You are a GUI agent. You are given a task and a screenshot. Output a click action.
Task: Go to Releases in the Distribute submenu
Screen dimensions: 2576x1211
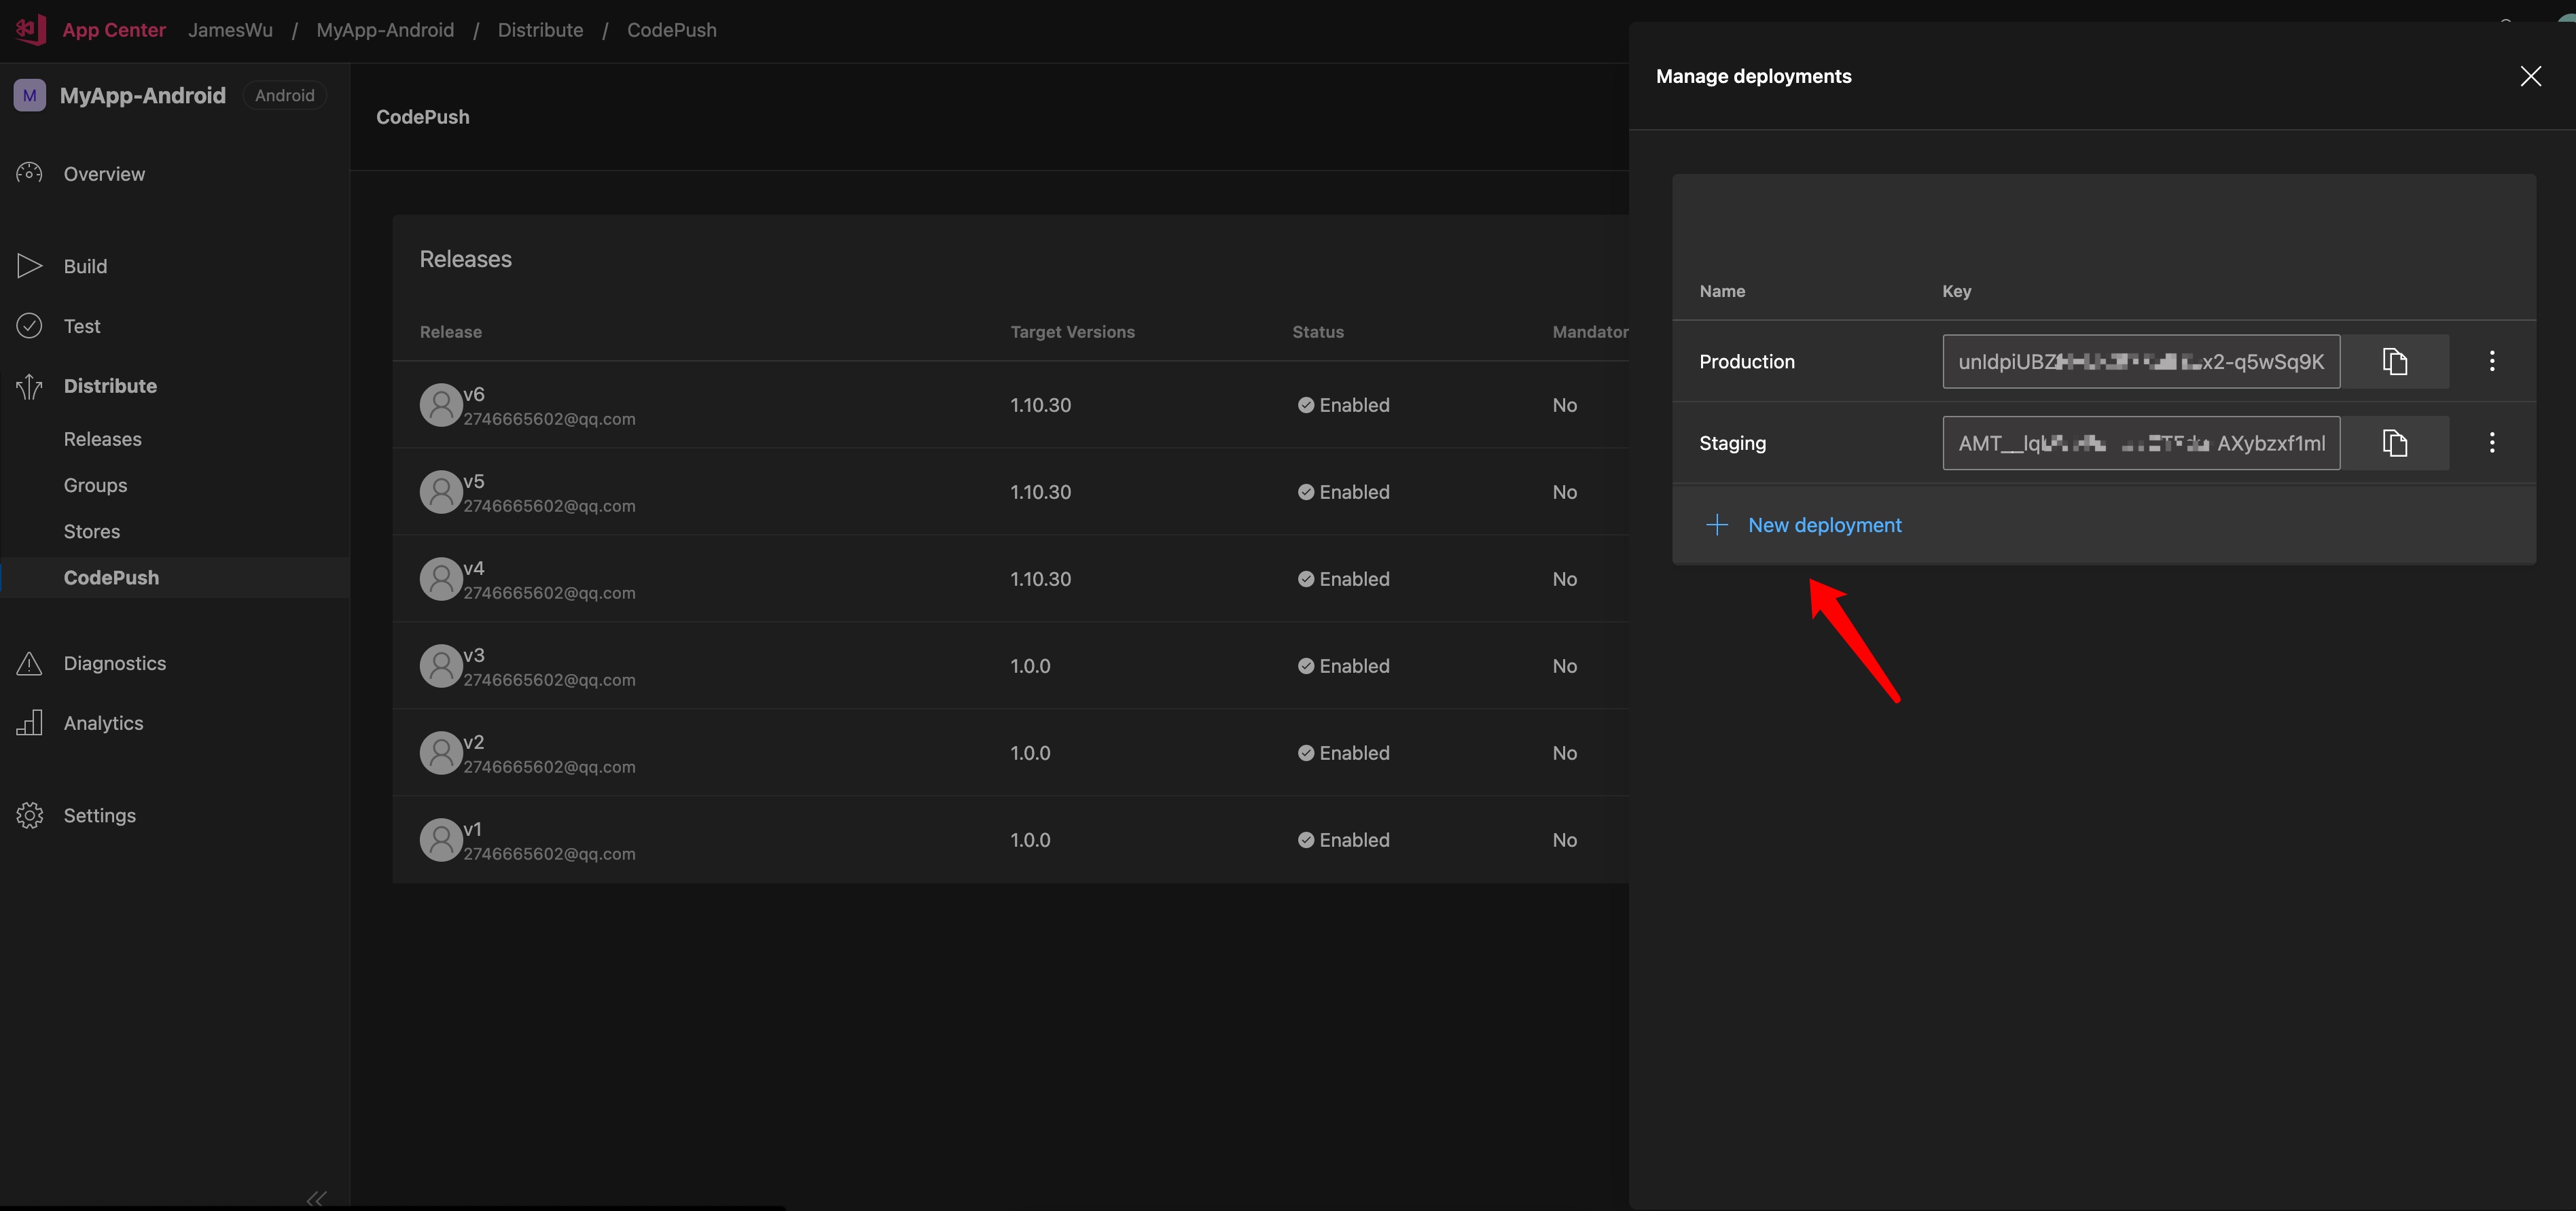pyautogui.click(x=103, y=439)
